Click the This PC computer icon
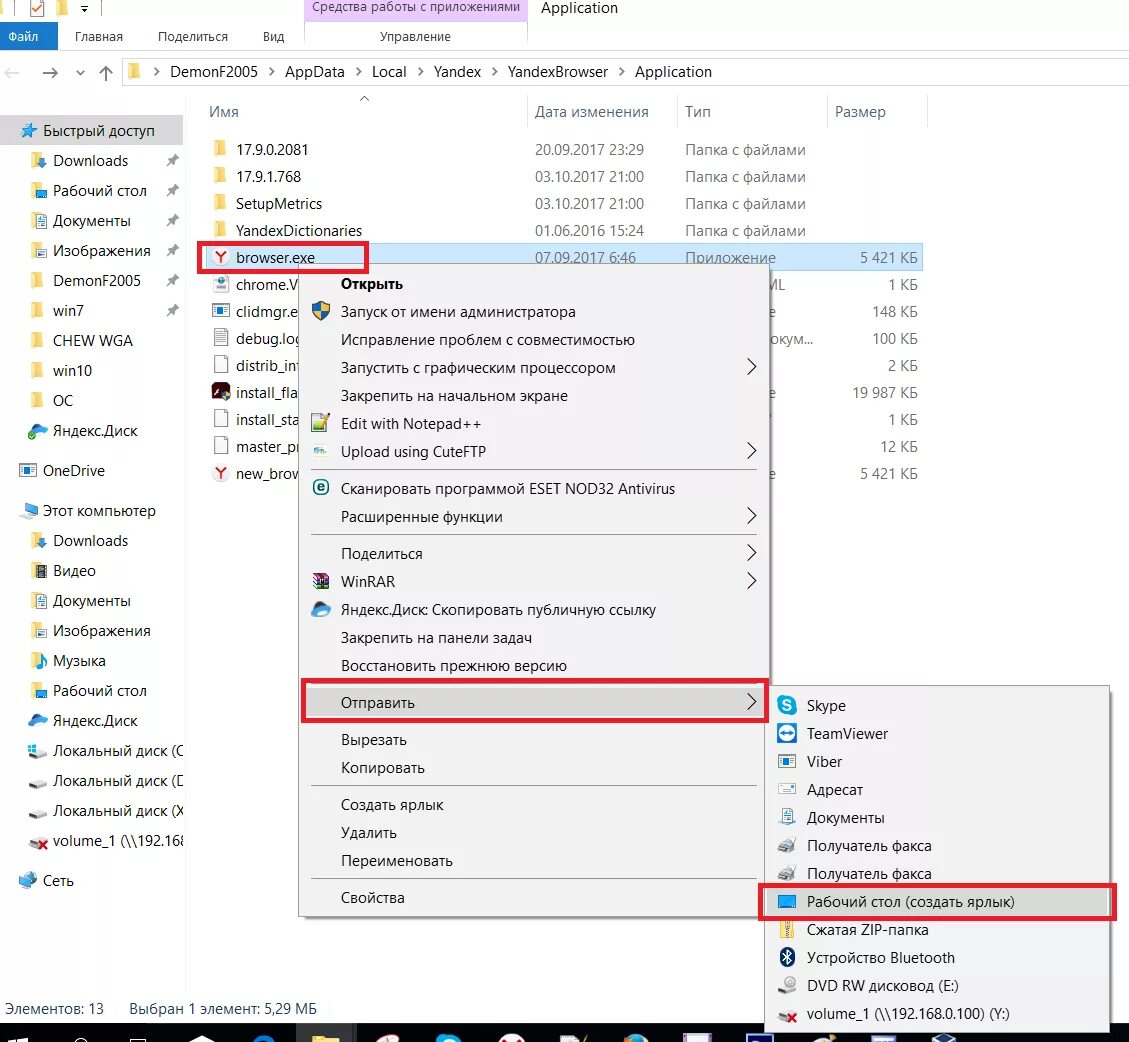The image size is (1129, 1042). 29,511
